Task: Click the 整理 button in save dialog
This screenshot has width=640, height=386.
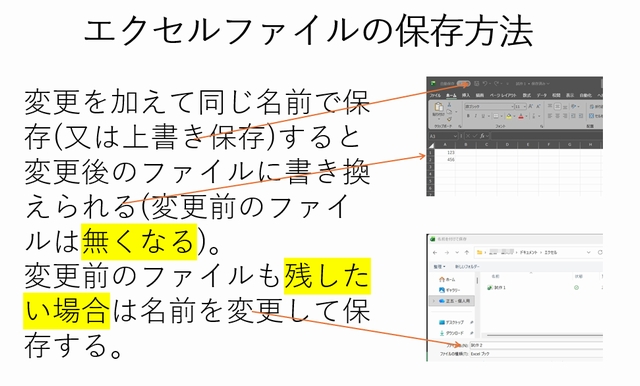Action: [439, 266]
